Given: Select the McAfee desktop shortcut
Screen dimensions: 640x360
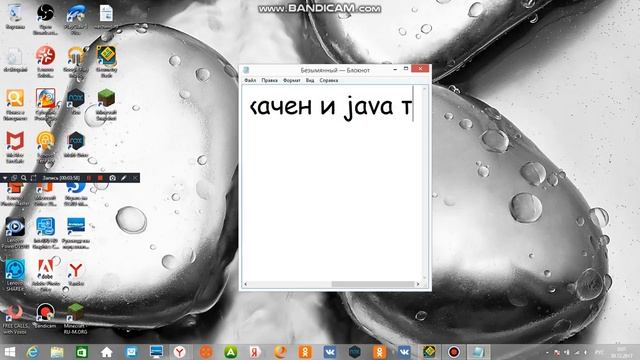Looking at the screenshot, I should pos(15,147).
